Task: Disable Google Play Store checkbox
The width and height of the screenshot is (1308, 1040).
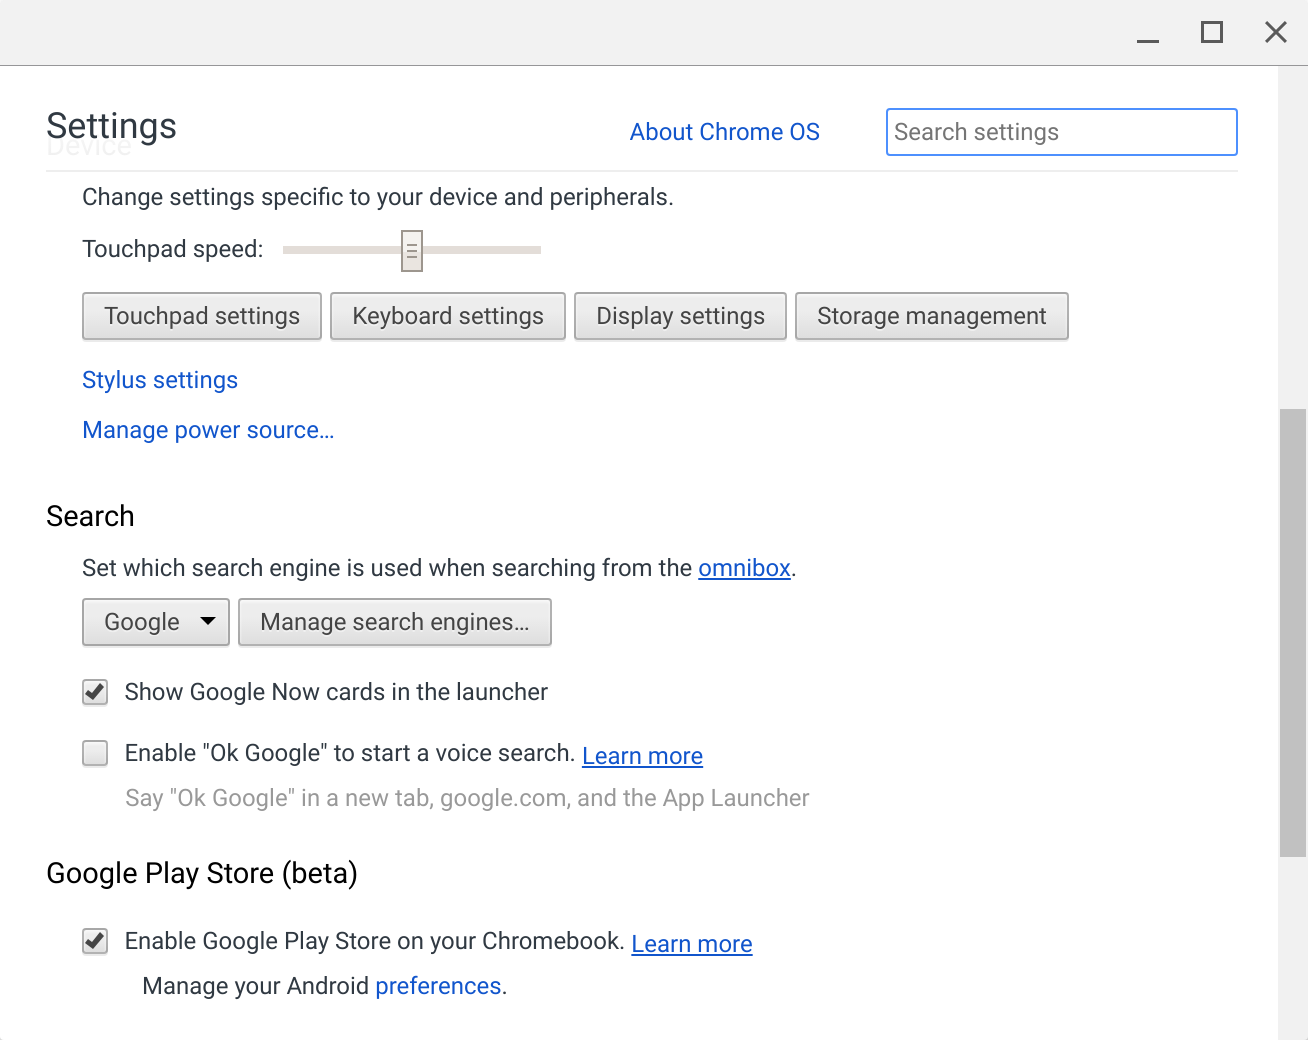Action: 95,941
